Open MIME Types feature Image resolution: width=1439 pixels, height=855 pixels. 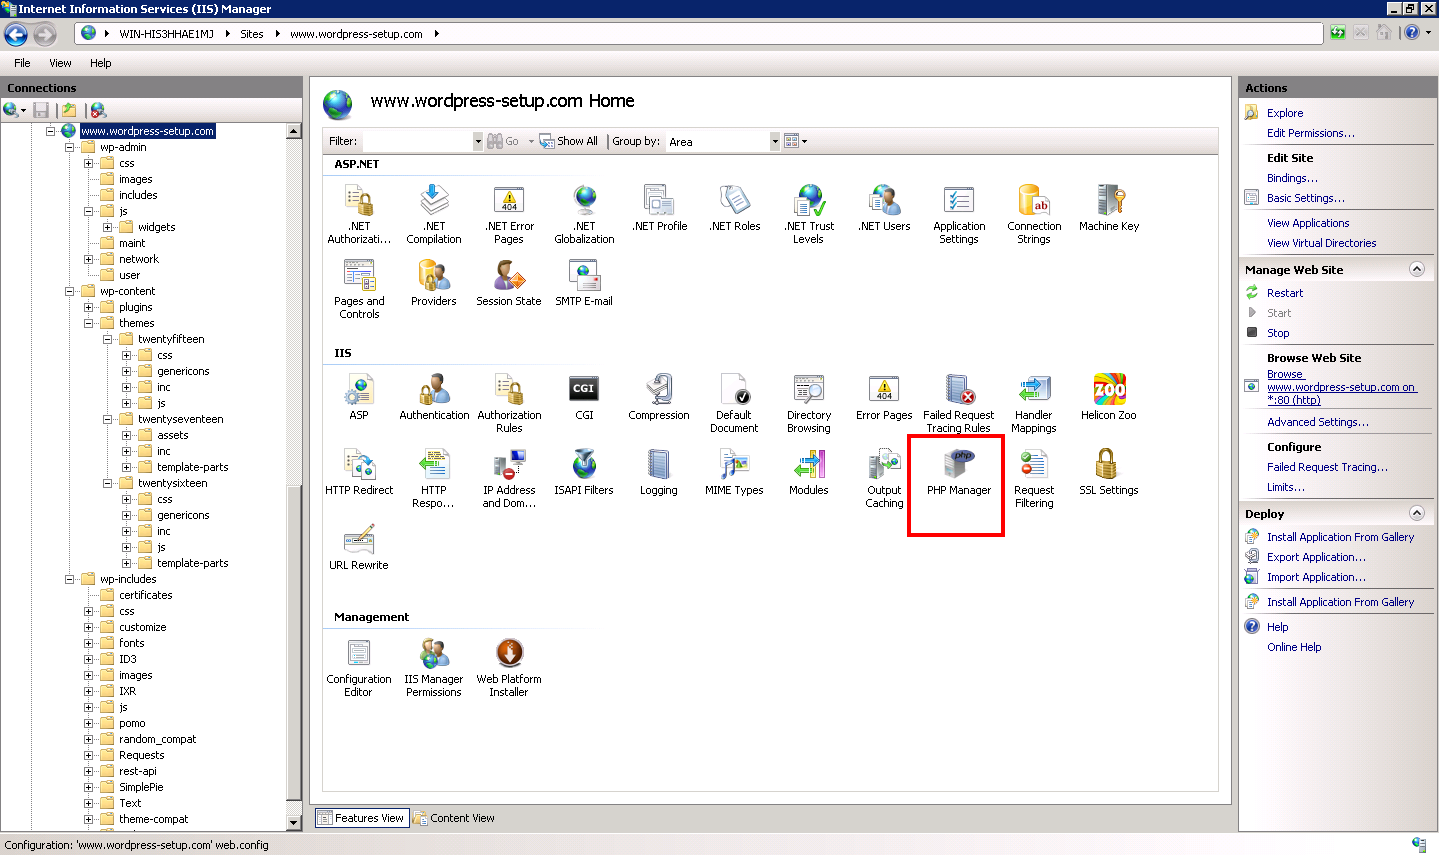pyautogui.click(x=734, y=473)
